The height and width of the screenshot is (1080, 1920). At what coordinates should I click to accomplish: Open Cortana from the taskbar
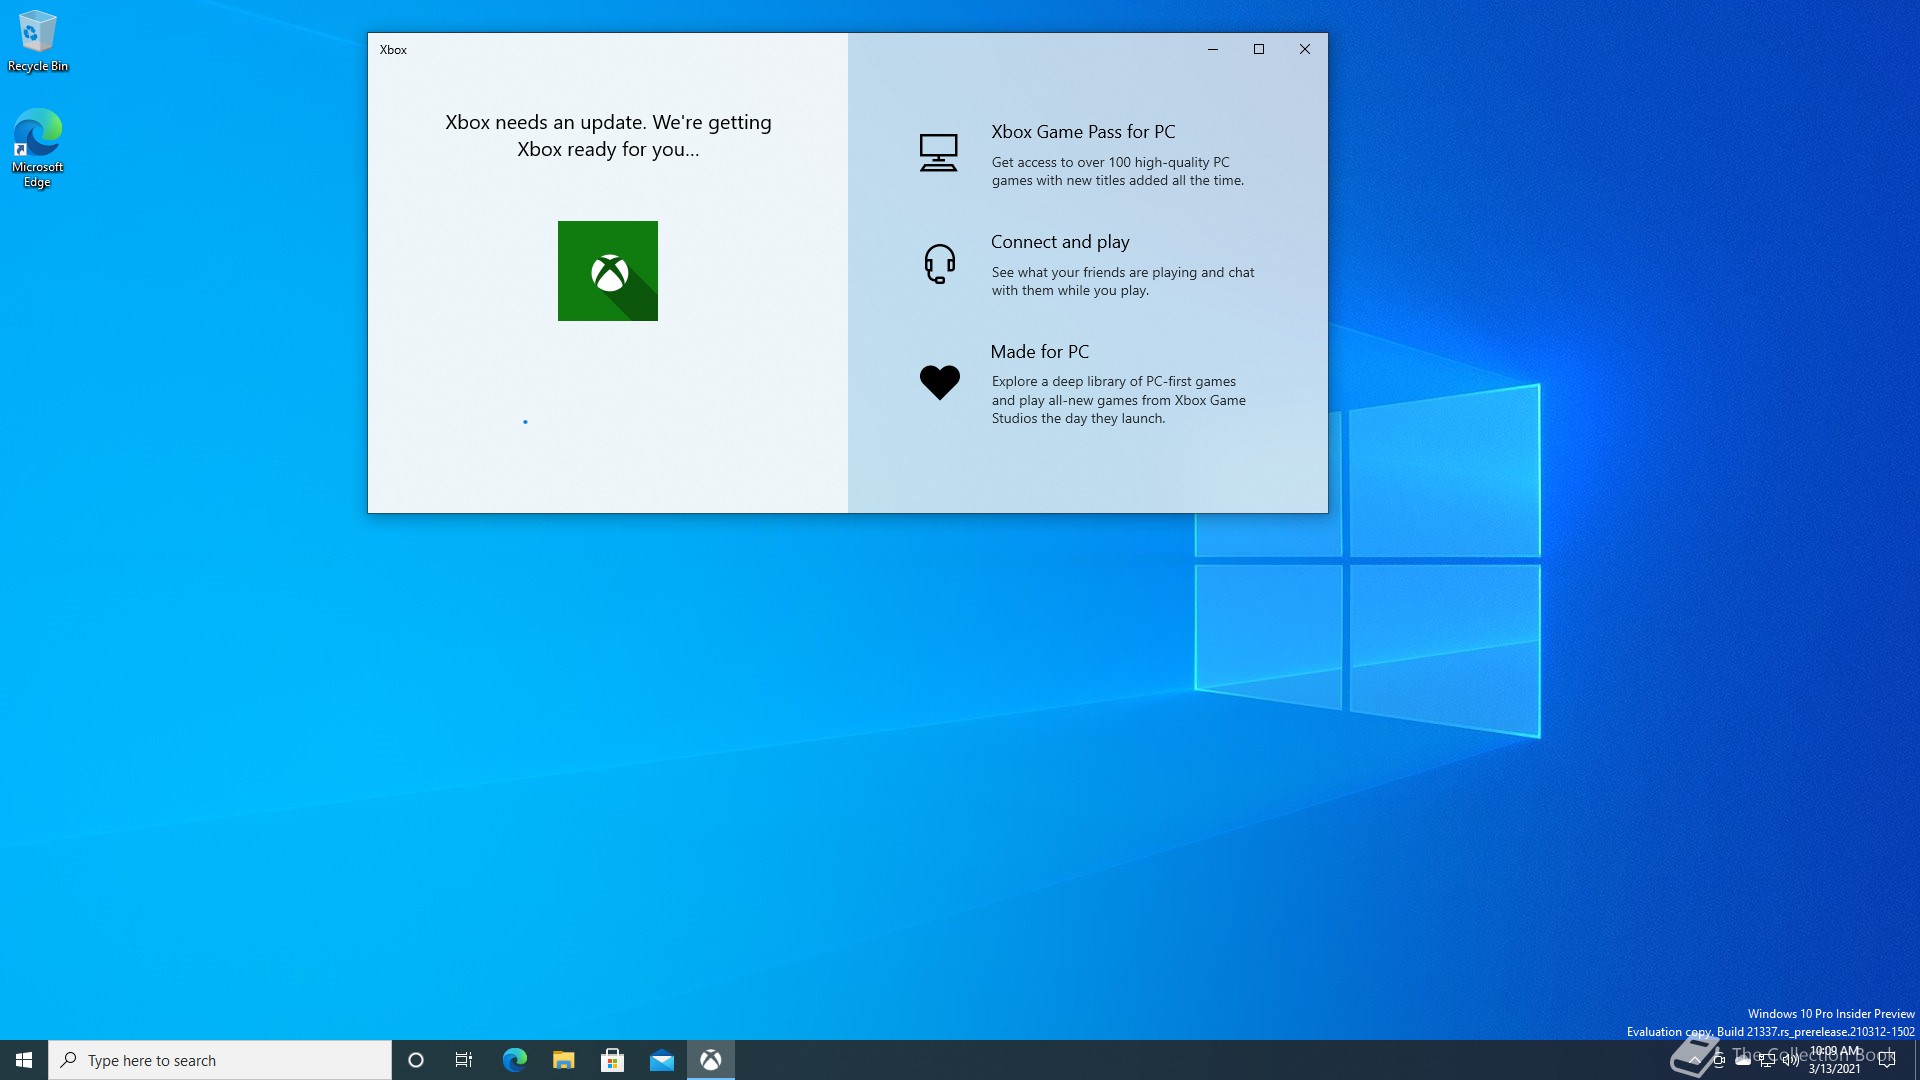[x=416, y=1060]
